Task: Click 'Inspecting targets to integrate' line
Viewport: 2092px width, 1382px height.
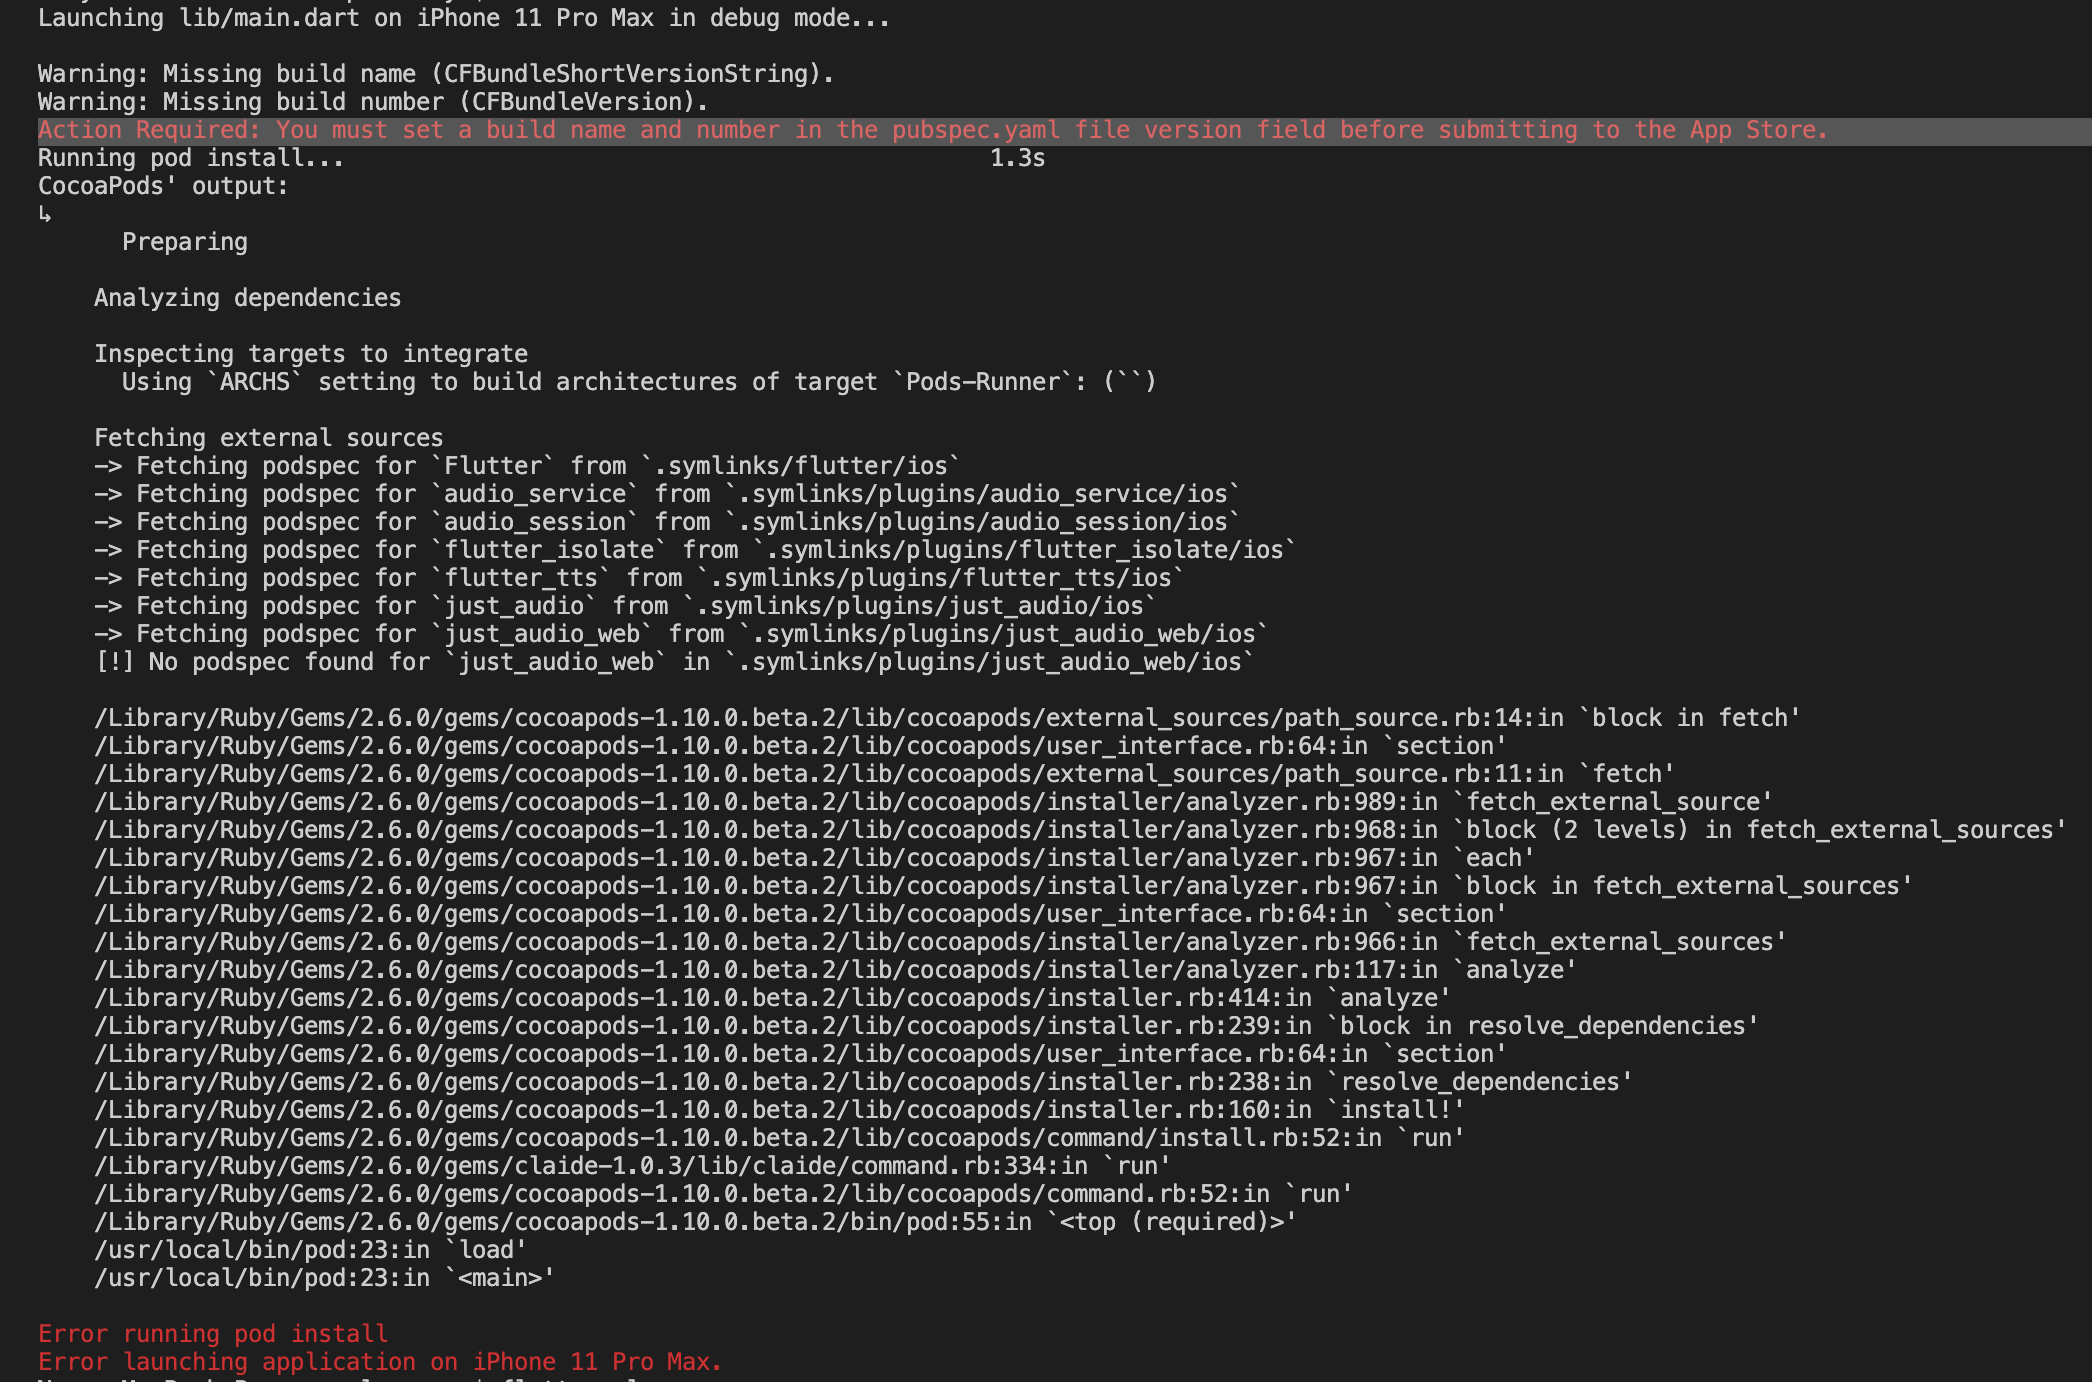Action: 311,354
